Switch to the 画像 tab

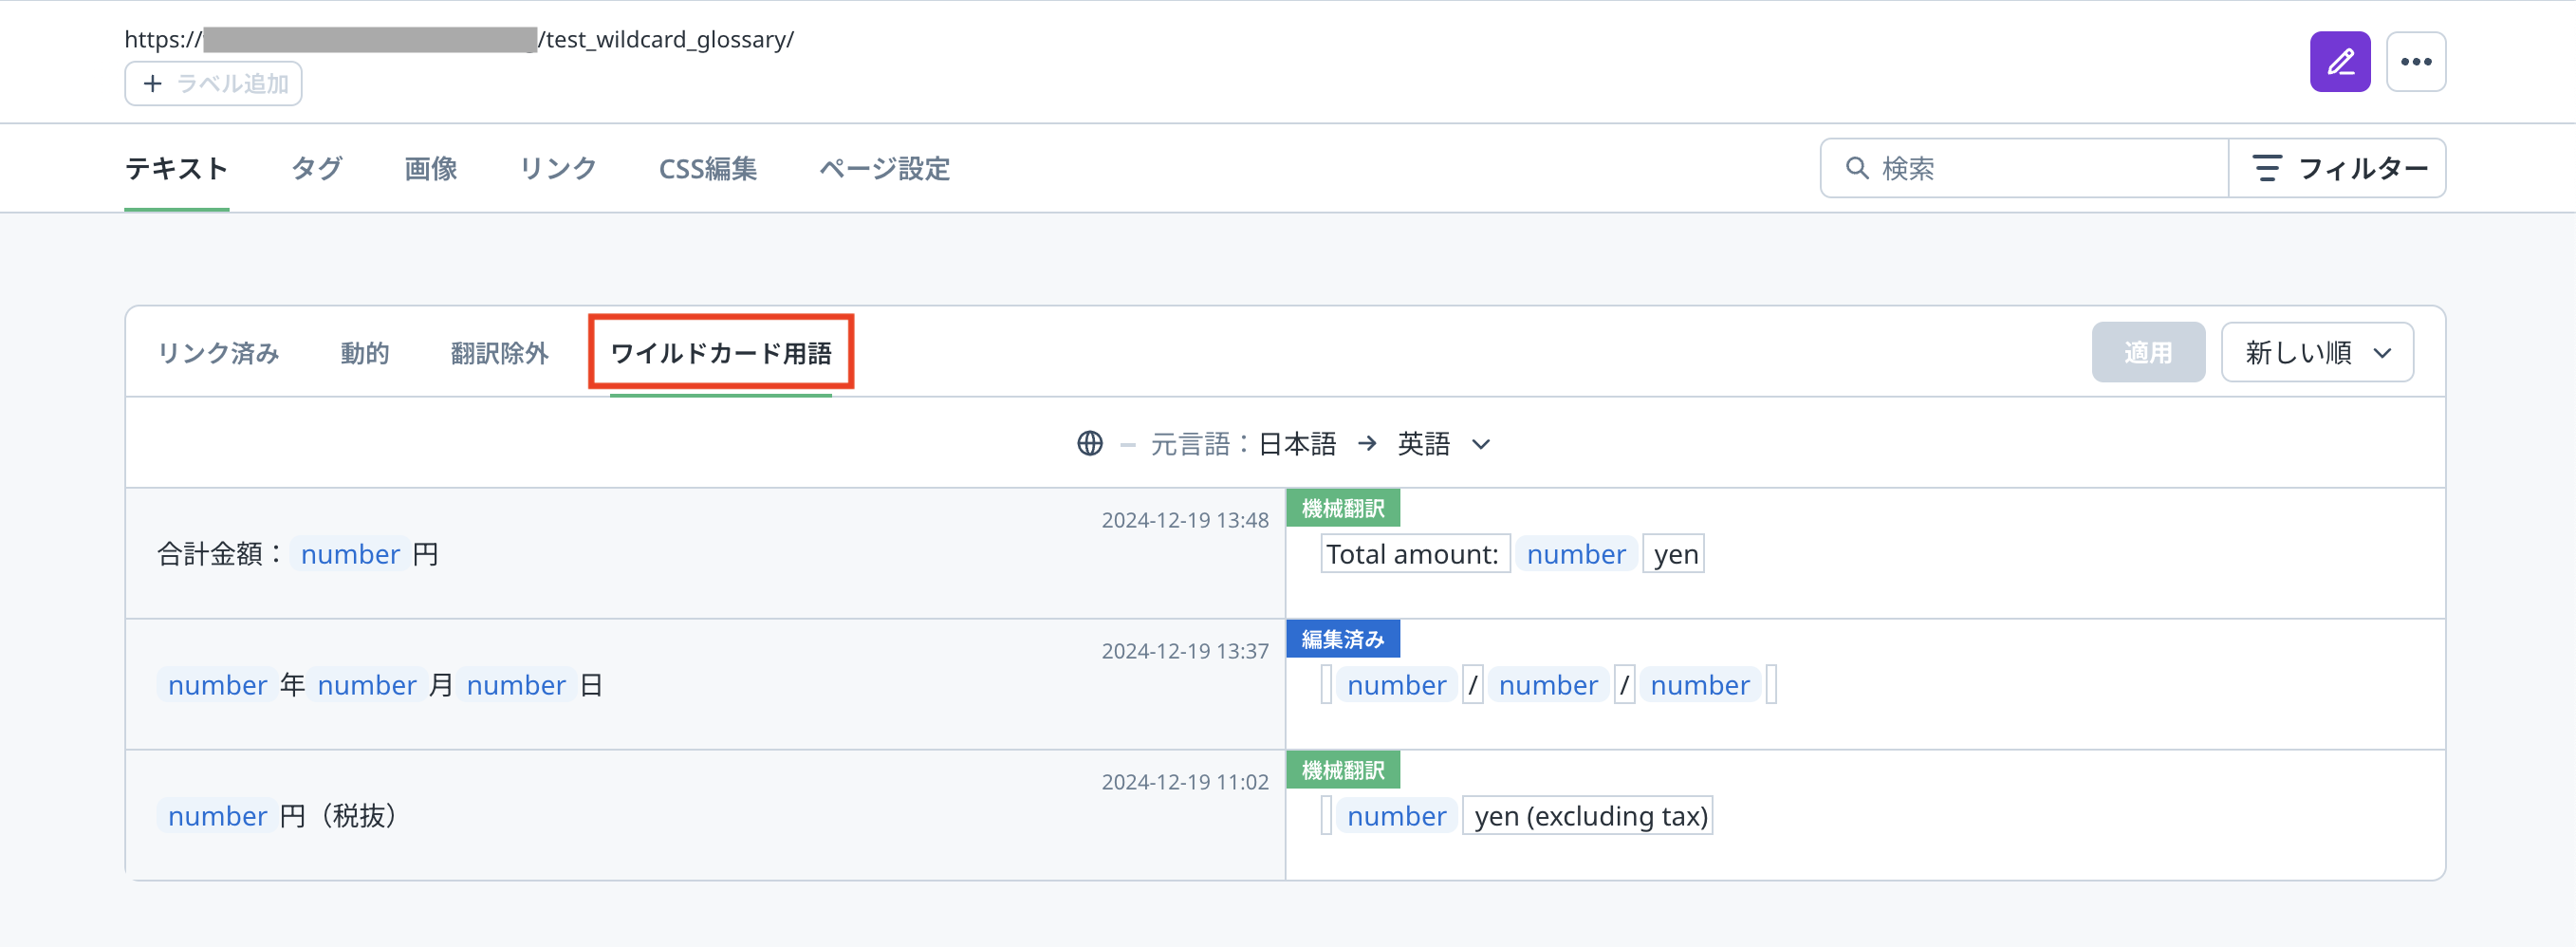tap(430, 168)
